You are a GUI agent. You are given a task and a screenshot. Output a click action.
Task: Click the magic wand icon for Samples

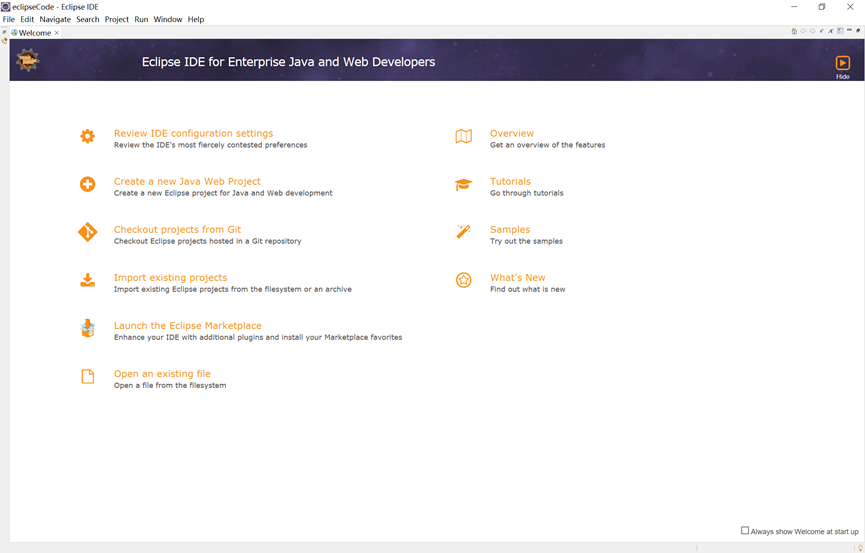coord(463,231)
